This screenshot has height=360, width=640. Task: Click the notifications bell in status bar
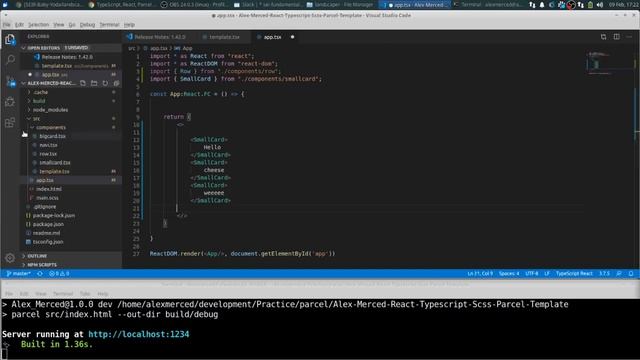pos(631,273)
